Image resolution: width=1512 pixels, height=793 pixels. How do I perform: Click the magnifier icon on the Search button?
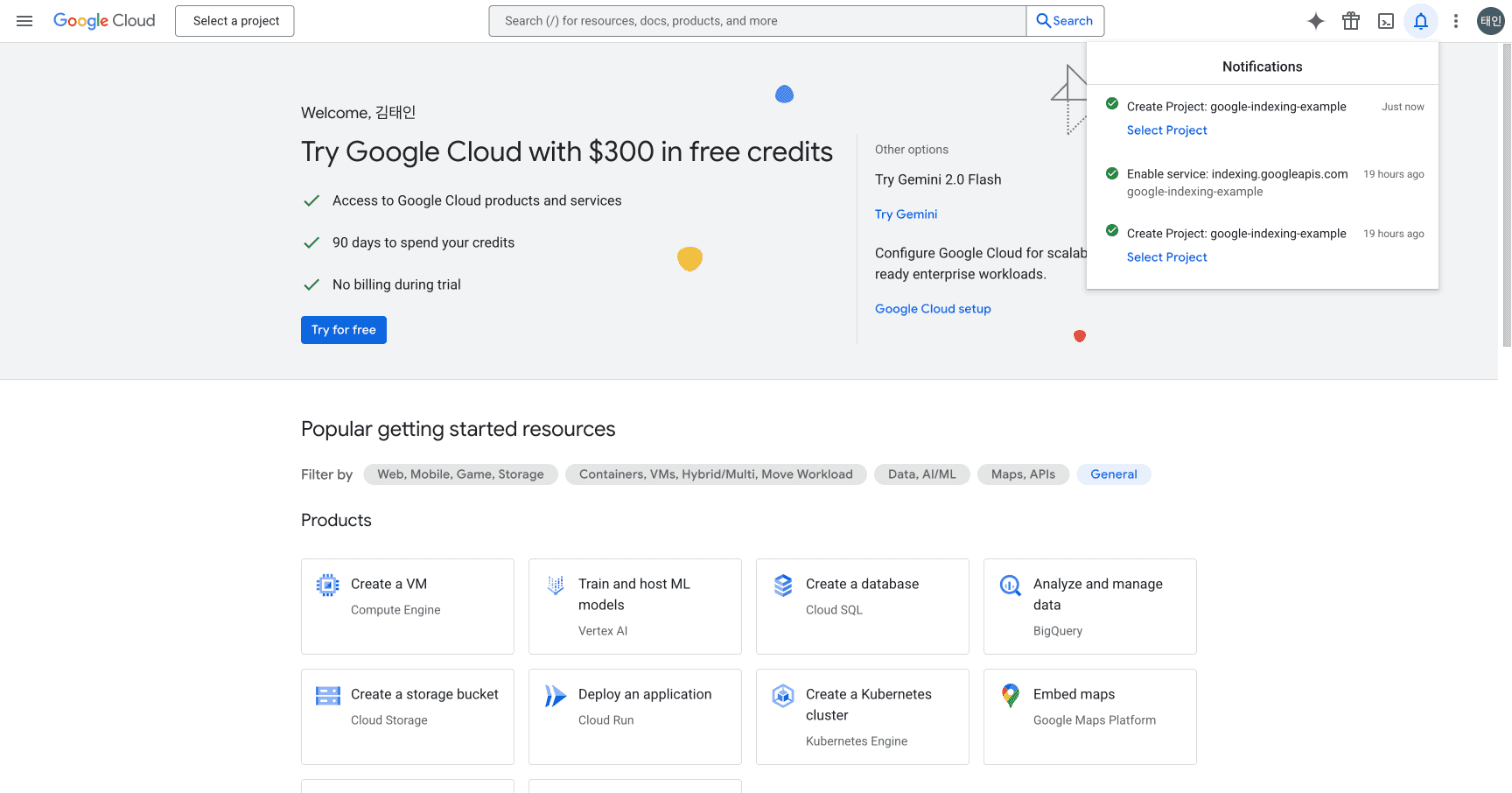click(1044, 21)
